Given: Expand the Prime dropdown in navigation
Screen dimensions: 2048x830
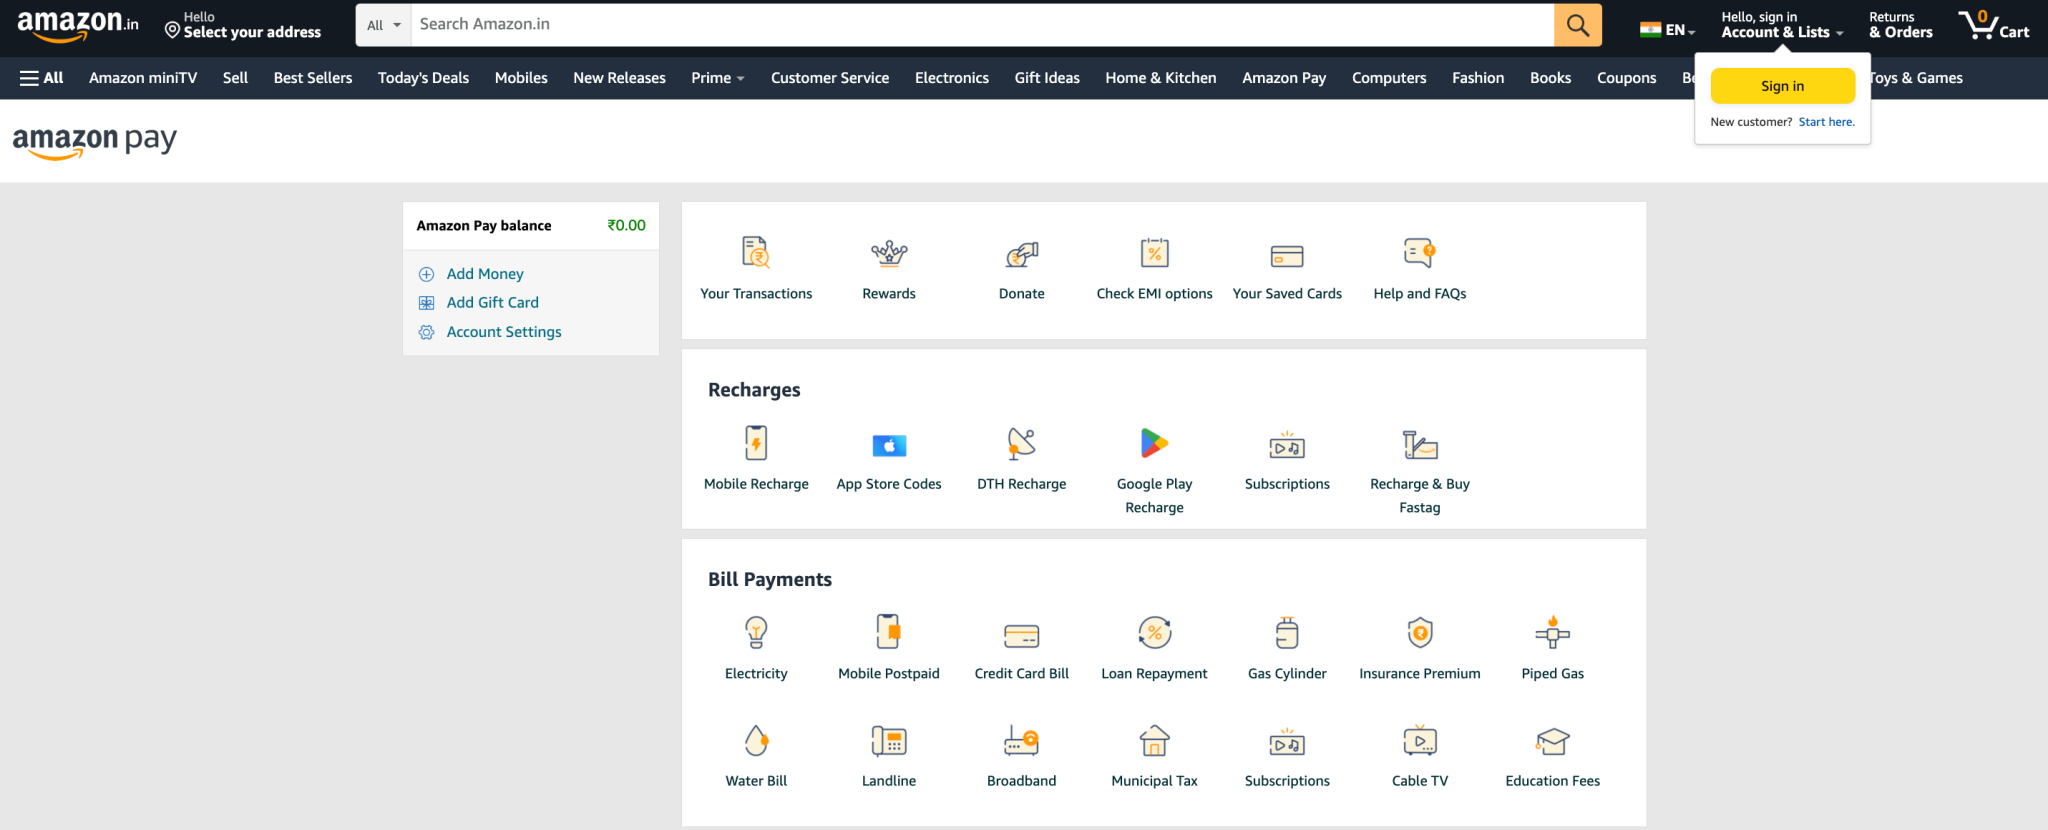Looking at the screenshot, I should [718, 78].
